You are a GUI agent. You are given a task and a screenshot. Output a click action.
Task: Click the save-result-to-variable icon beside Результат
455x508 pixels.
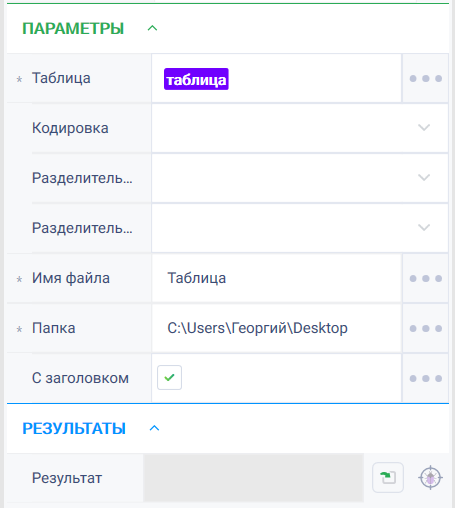click(388, 477)
